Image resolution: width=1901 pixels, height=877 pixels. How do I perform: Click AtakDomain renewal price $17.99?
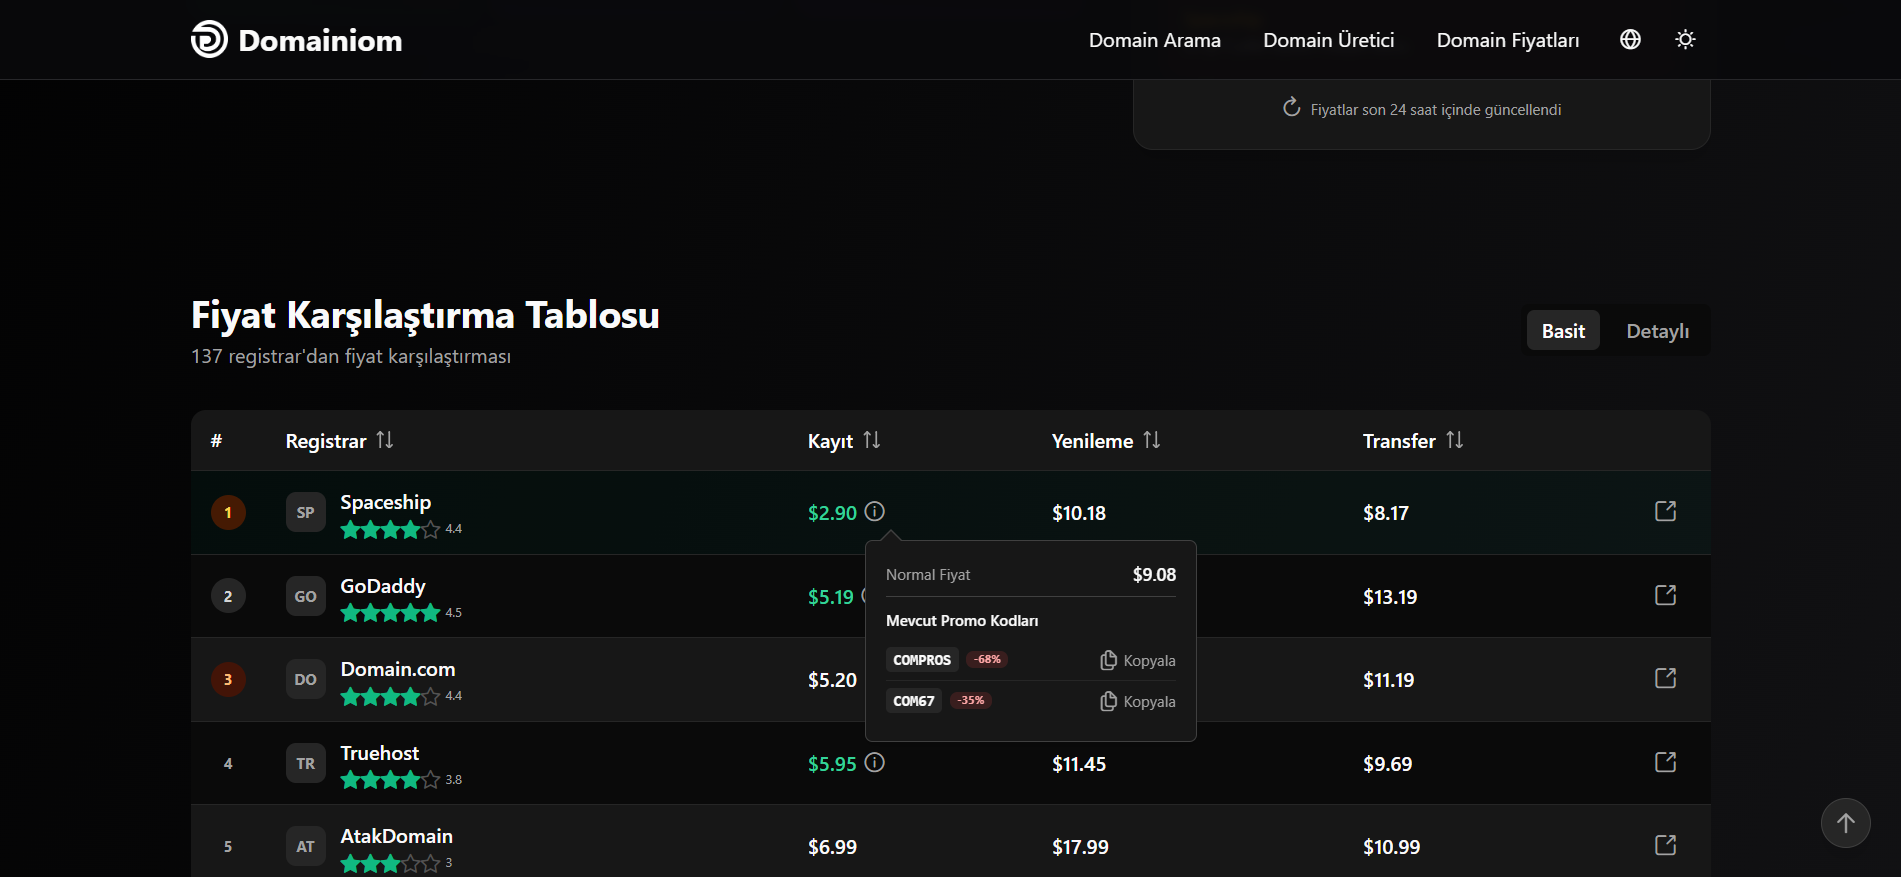1080,847
